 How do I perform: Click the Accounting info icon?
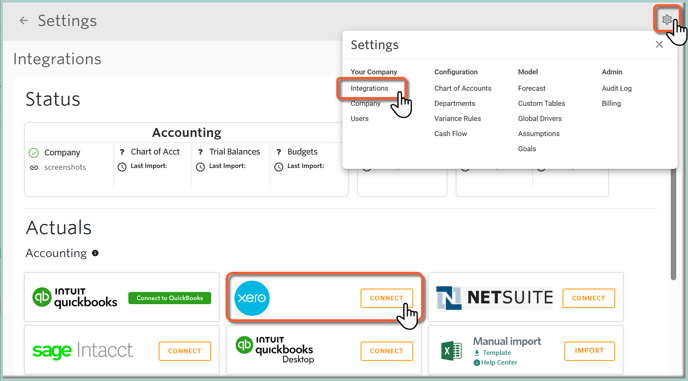(95, 253)
